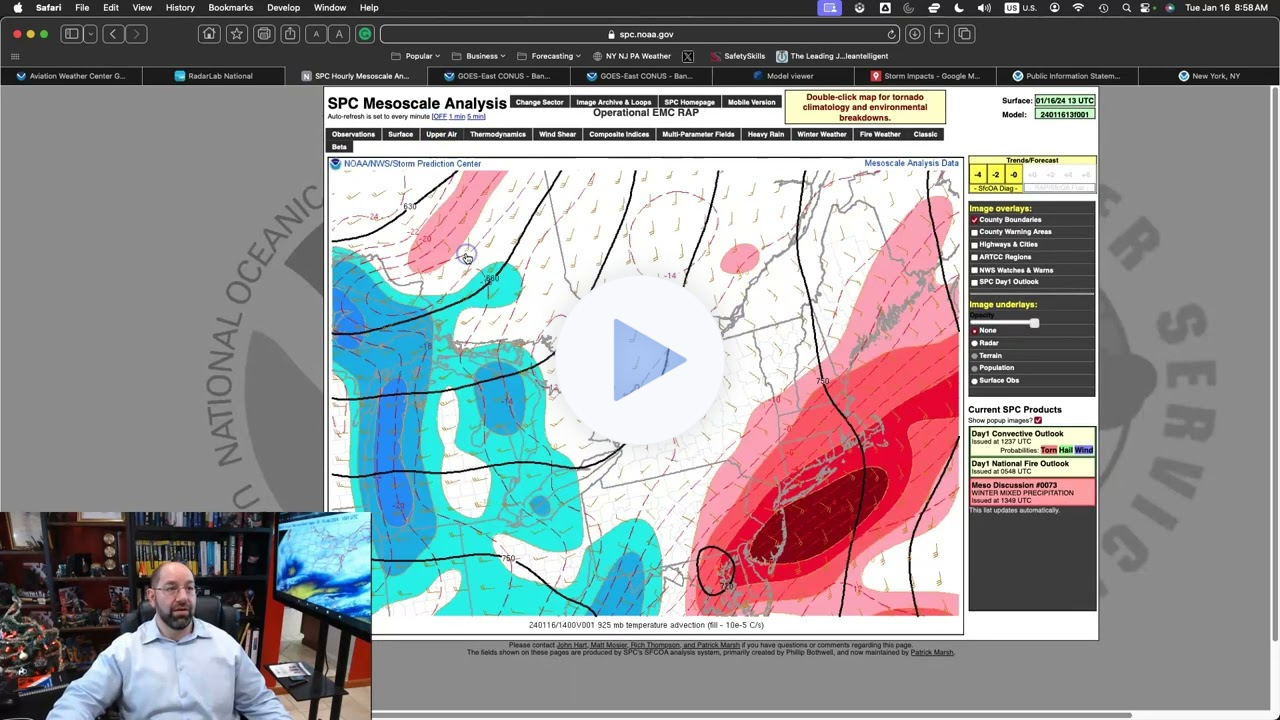
Task: Switch to the Winter Weather section
Action: pyautogui.click(x=821, y=134)
